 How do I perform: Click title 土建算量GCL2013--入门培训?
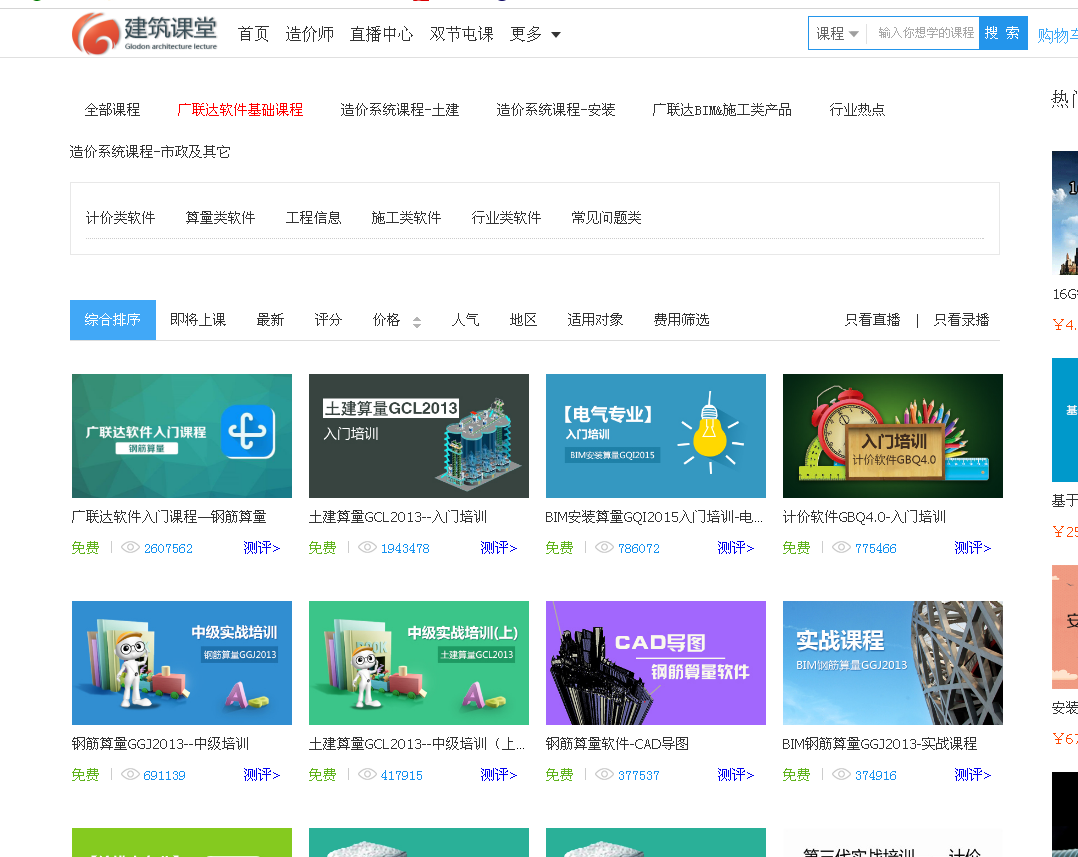coord(397,517)
